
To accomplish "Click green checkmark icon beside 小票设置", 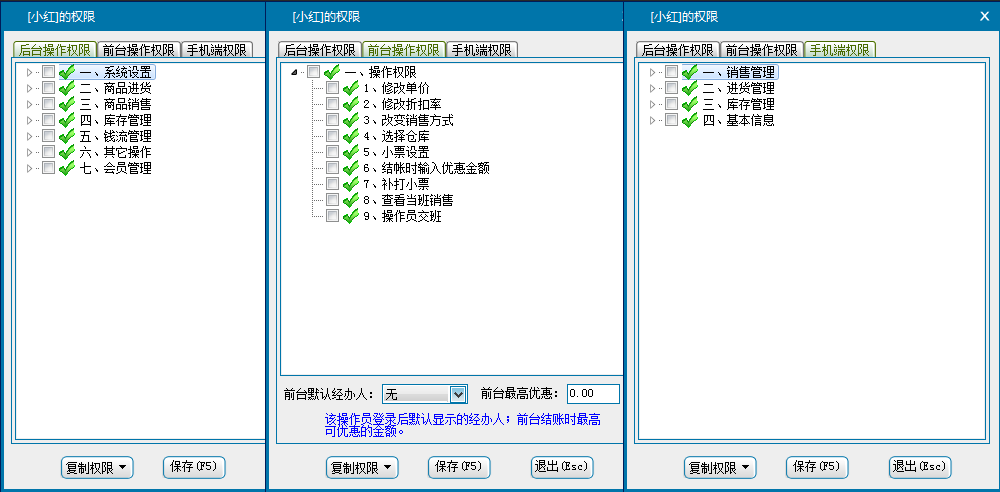I will click(x=351, y=152).
